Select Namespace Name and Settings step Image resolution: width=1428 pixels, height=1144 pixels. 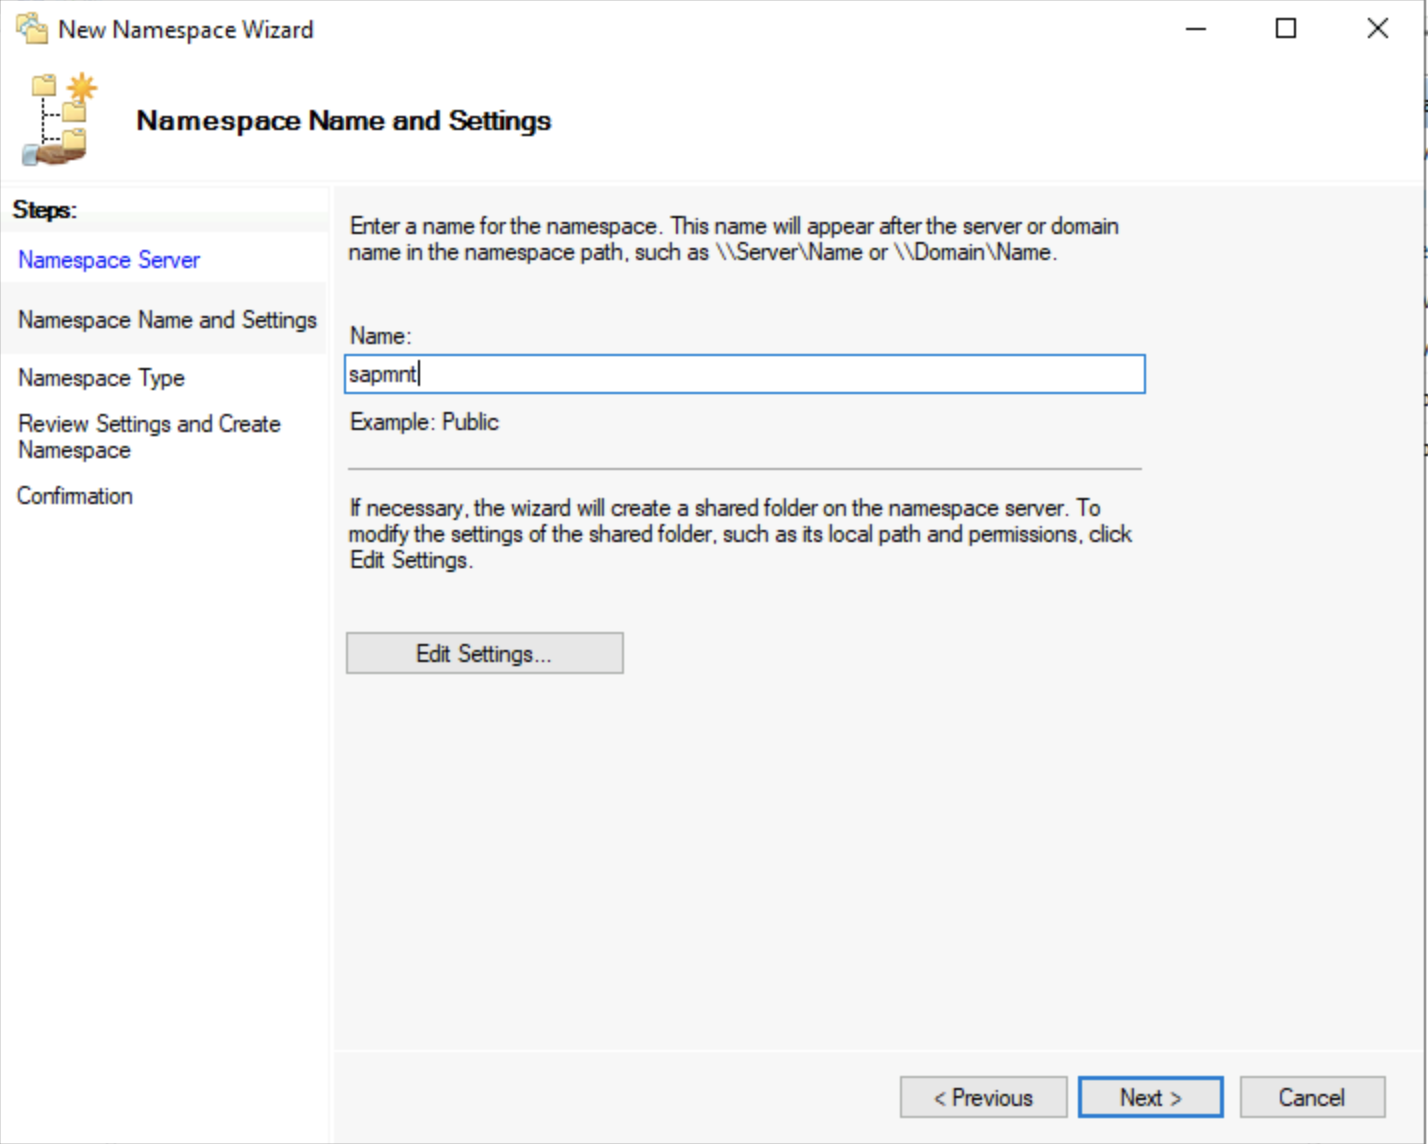[x=167, y=320]
